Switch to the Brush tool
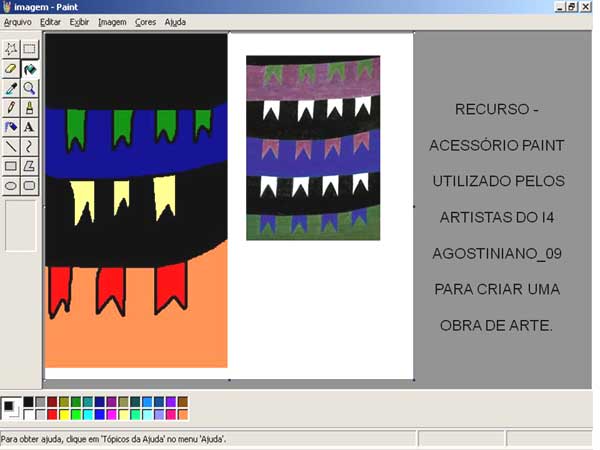This screenshot has width=600, height=450. (29, 108)
